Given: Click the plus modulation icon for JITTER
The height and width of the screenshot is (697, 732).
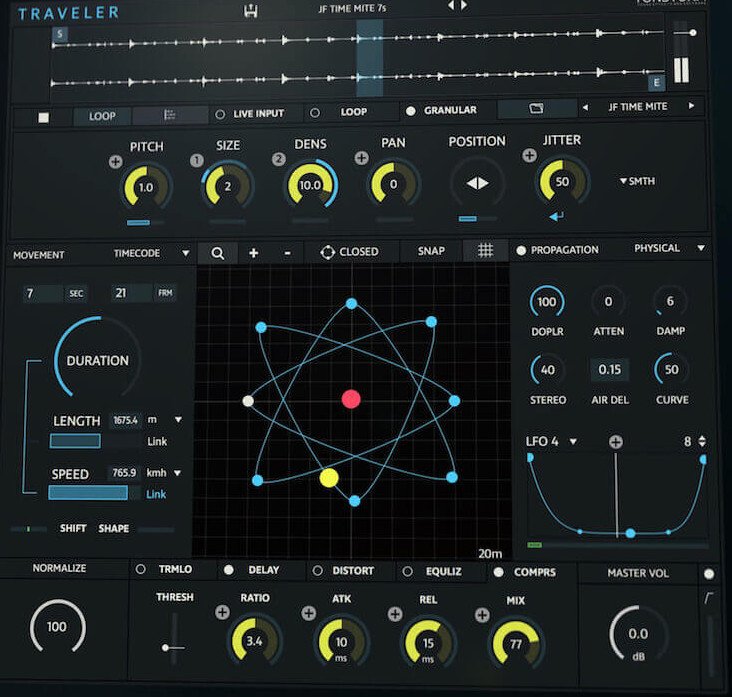Looking at the screenshot, I should pyautogui.click(x=529, y=155).
